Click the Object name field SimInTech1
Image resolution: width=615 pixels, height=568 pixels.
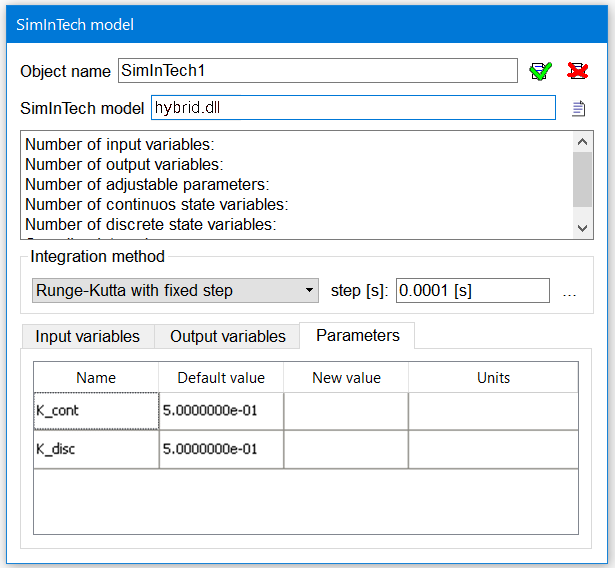318,71
